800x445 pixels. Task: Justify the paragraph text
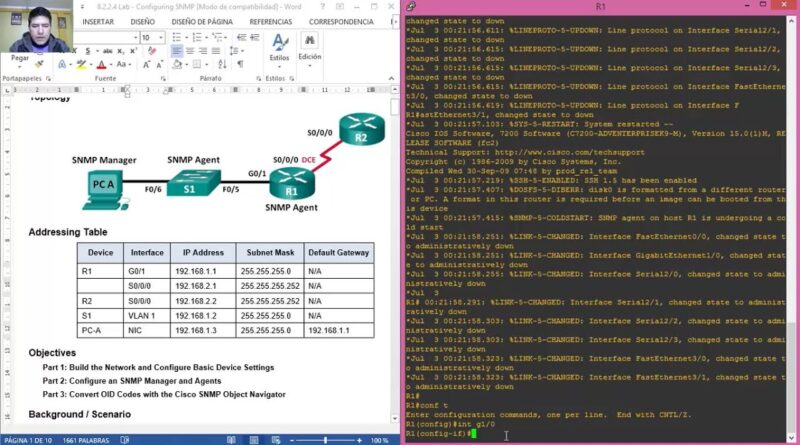click(x=216, y=51)
